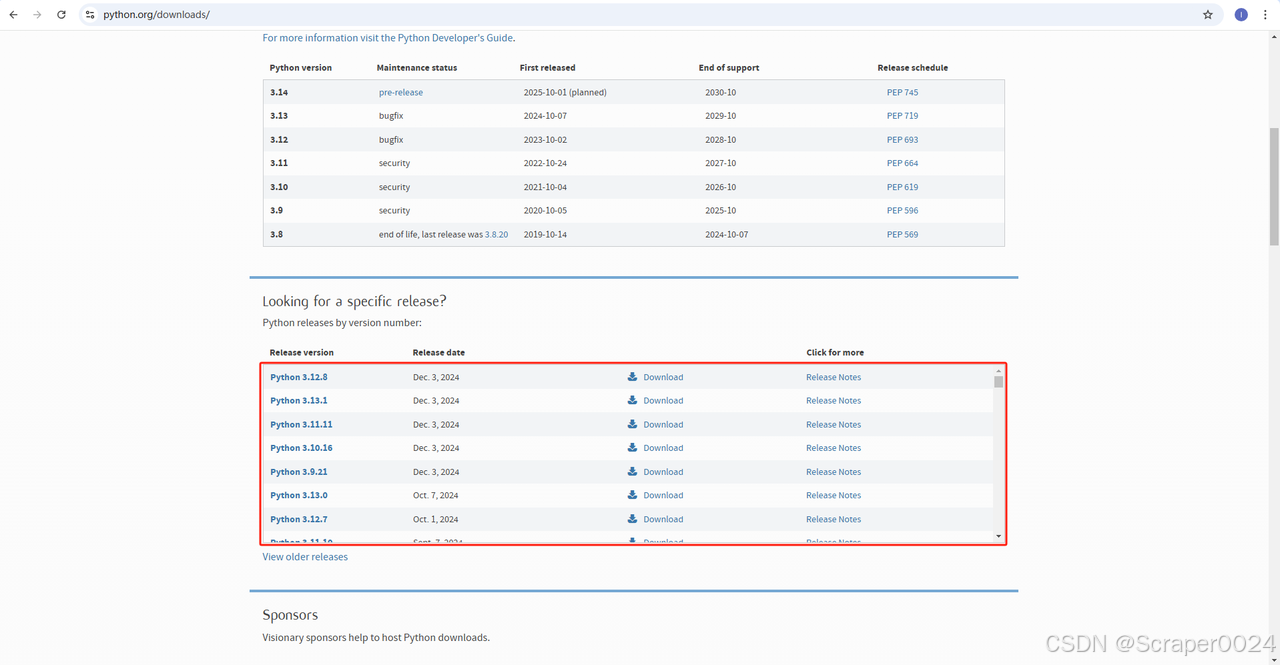Click the 2025-10-01 (planned) cell
The width and height of the screenshot is (1280, 665).
[x=565, y=92]
